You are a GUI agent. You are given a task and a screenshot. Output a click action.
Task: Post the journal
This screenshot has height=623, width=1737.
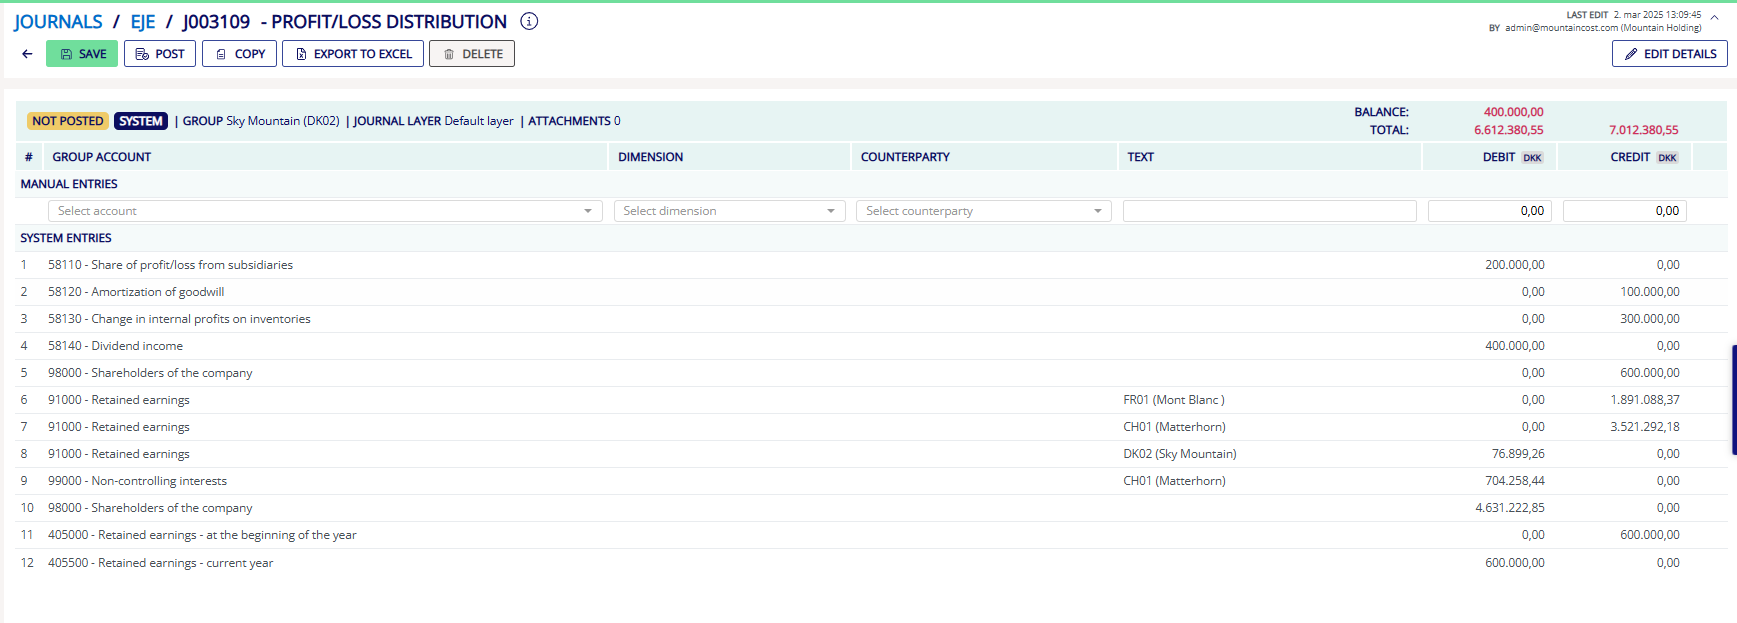[x=160, y=54]
